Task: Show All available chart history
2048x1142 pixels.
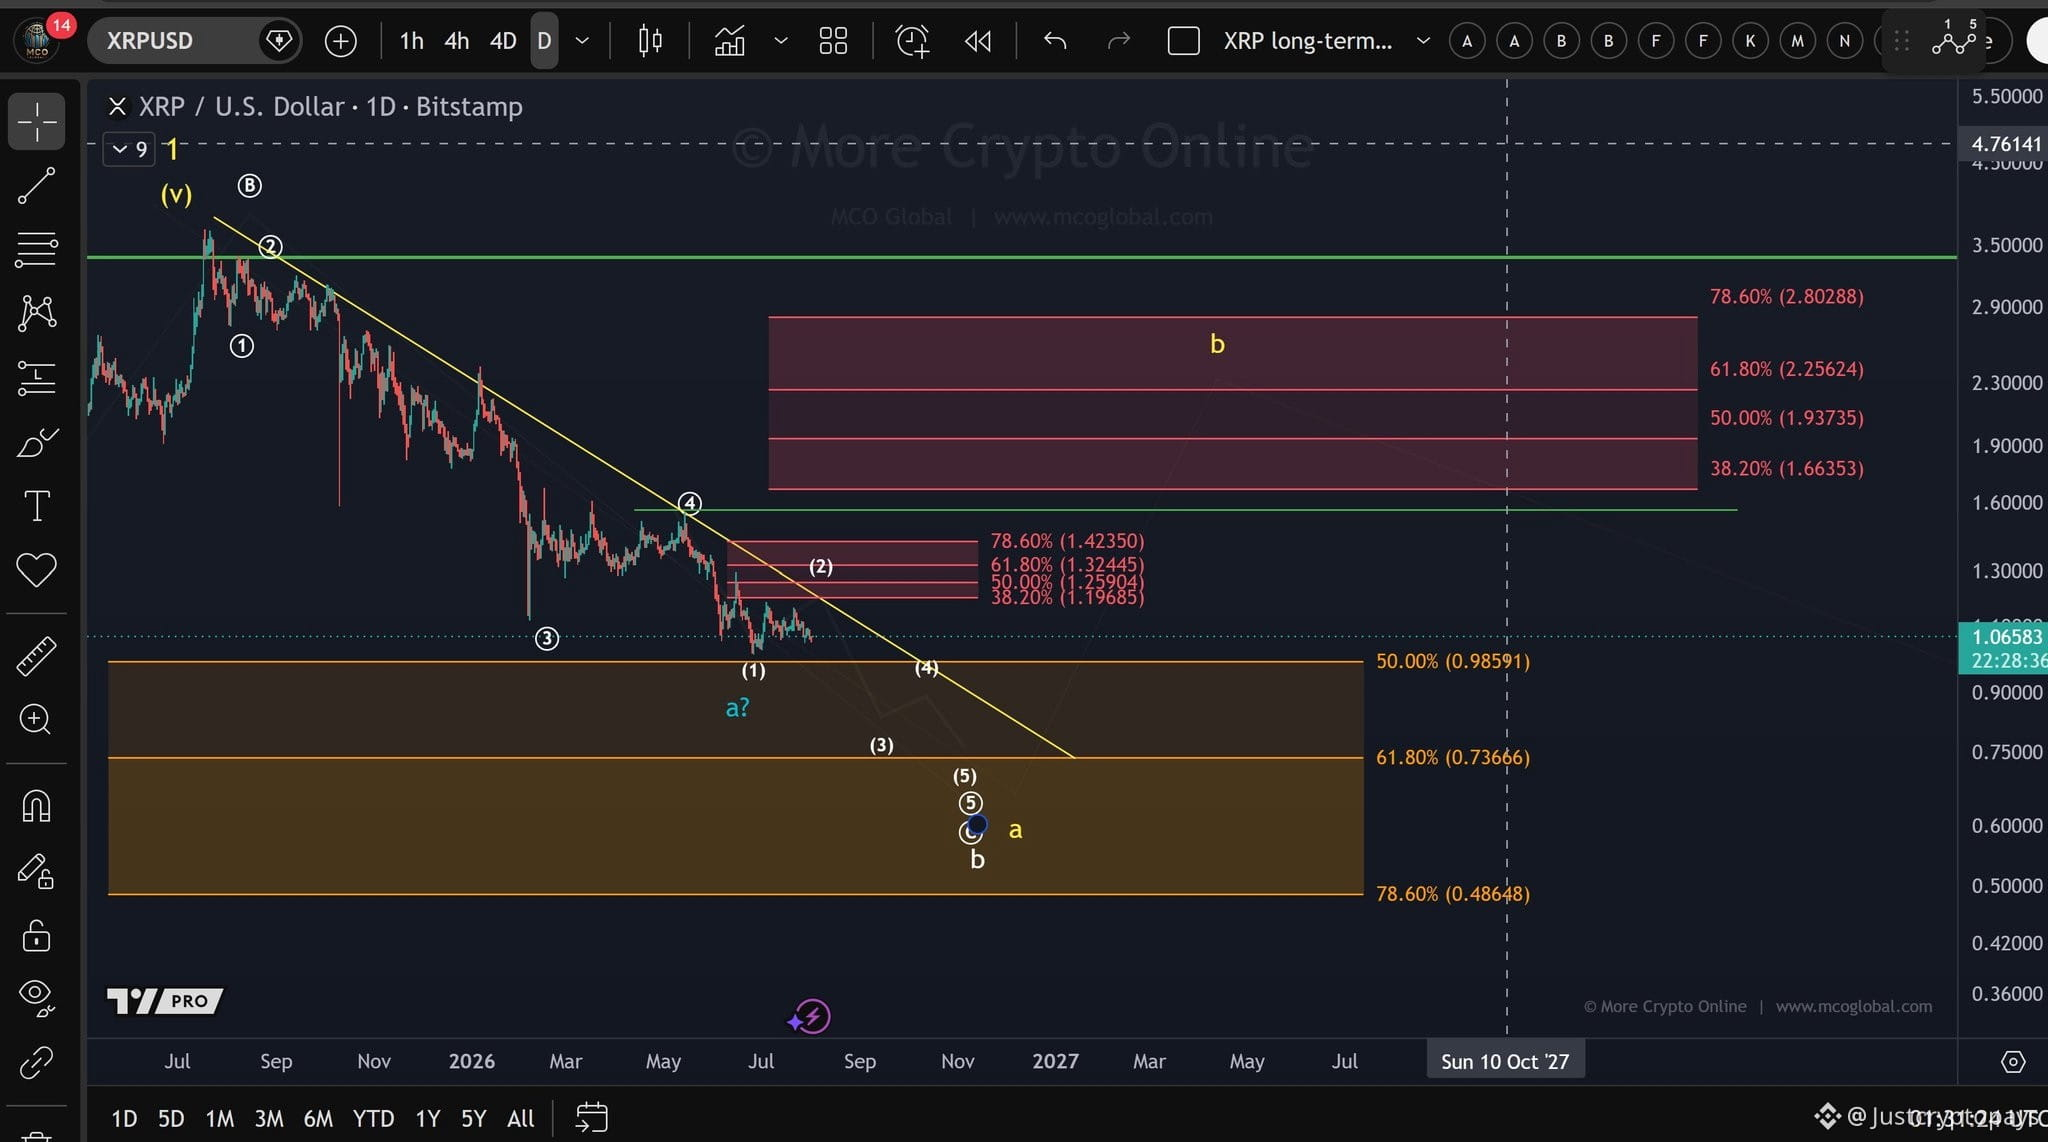Action: click(x=520, y=1118)
